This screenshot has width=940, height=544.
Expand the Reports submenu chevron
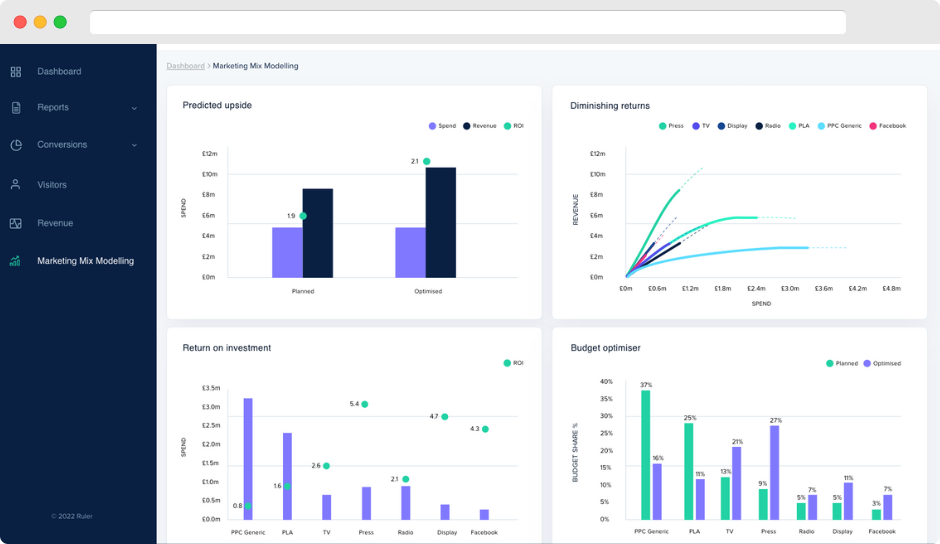(x=134, y=109)
